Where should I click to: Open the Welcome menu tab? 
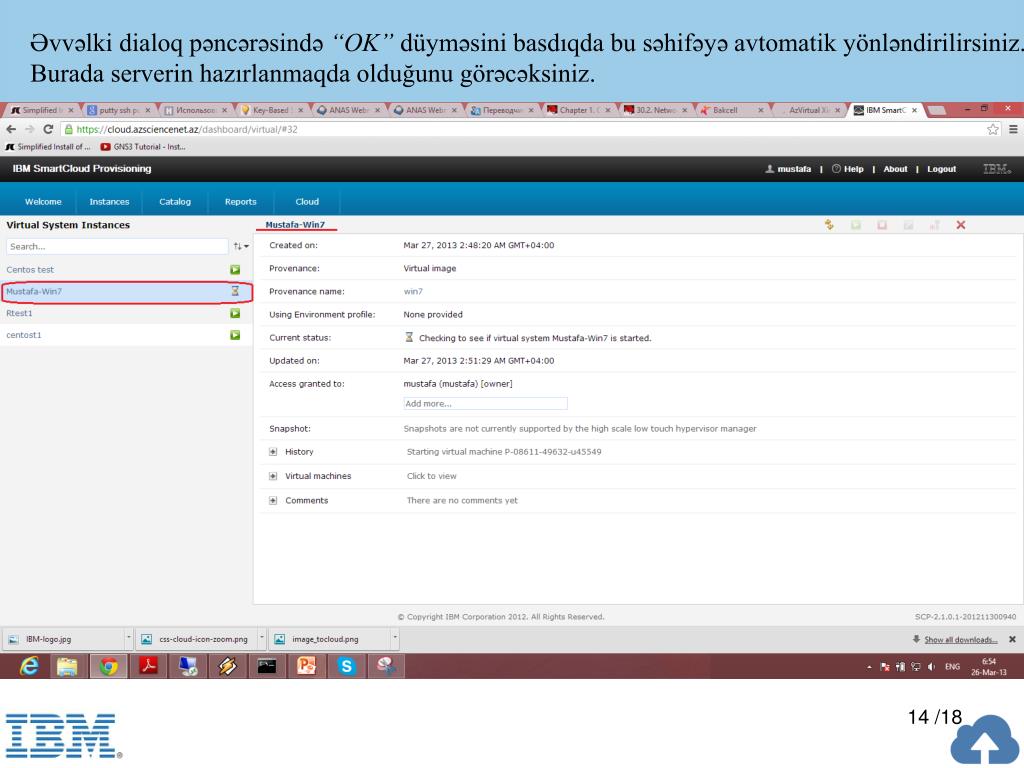tap(43, 202)
